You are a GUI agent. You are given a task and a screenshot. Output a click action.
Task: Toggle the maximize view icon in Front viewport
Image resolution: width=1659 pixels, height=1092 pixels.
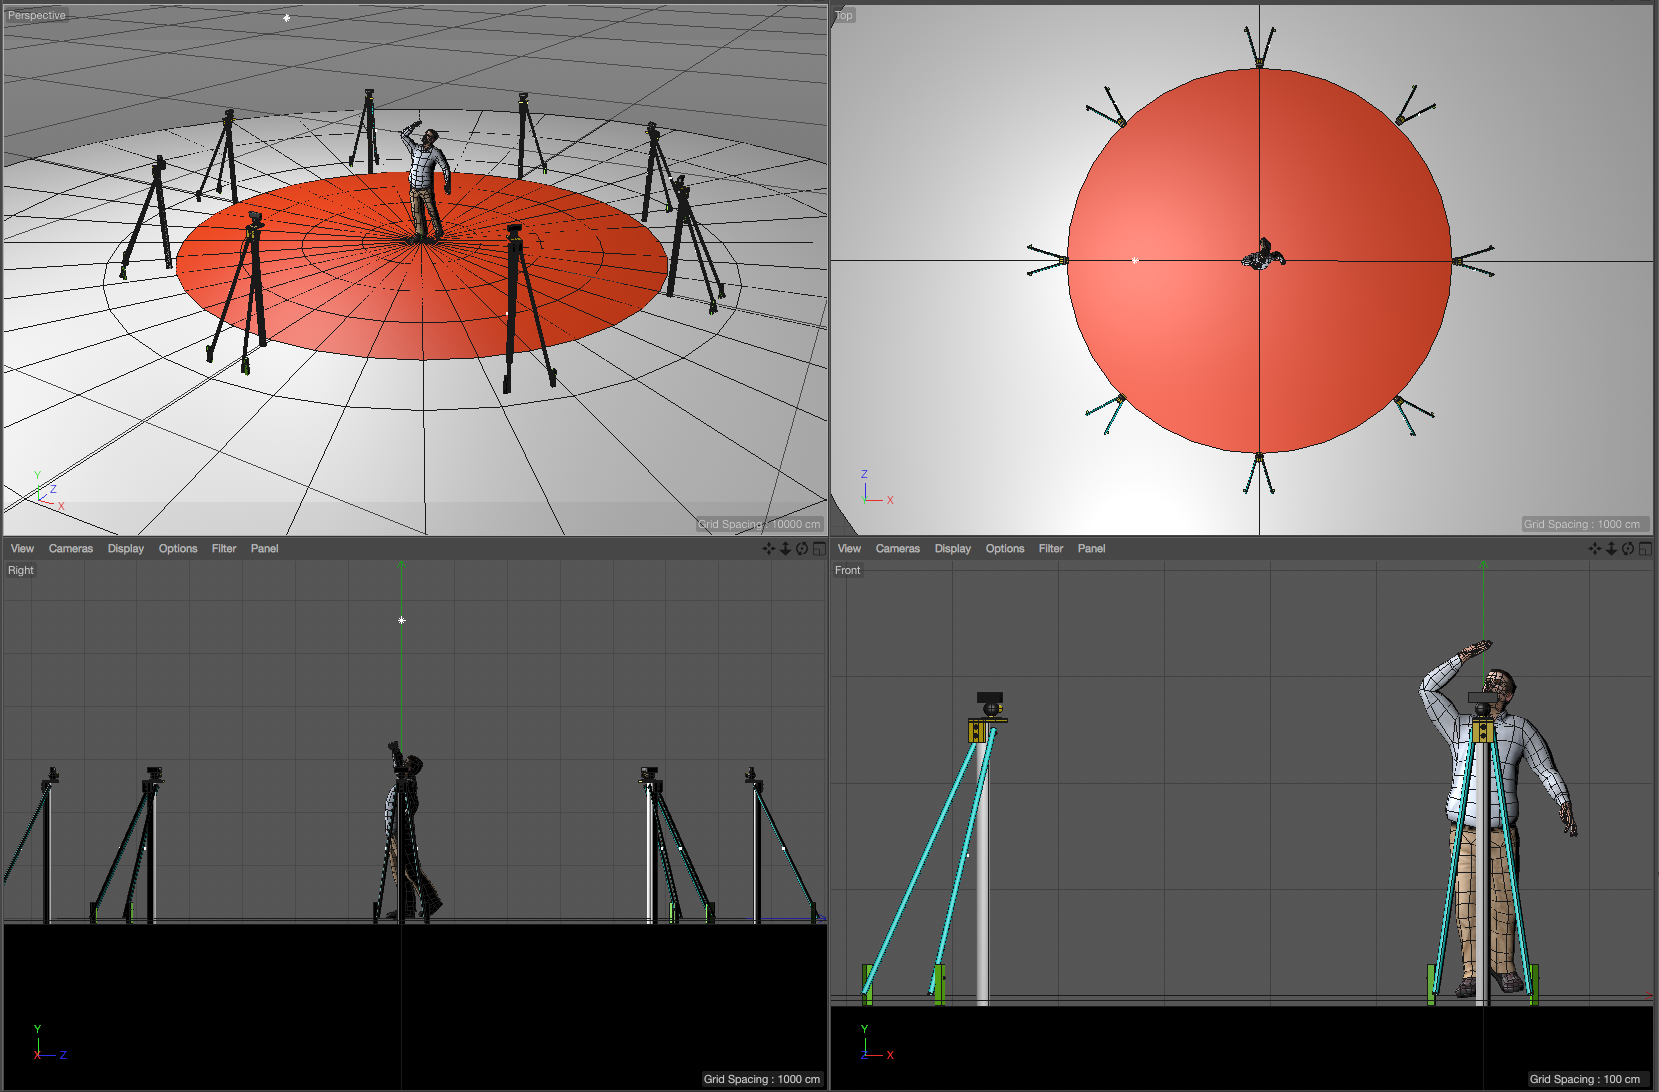click(1645, 548)
